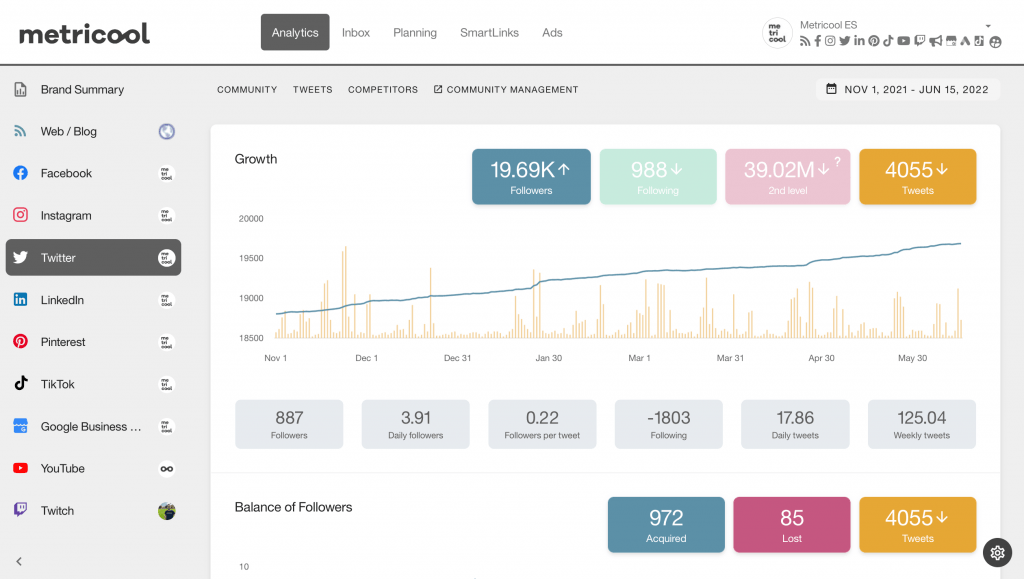Select the Web / Blog RSS icon in sidebar
This screenshot has height=579, width=1024.
click(20, 131)
